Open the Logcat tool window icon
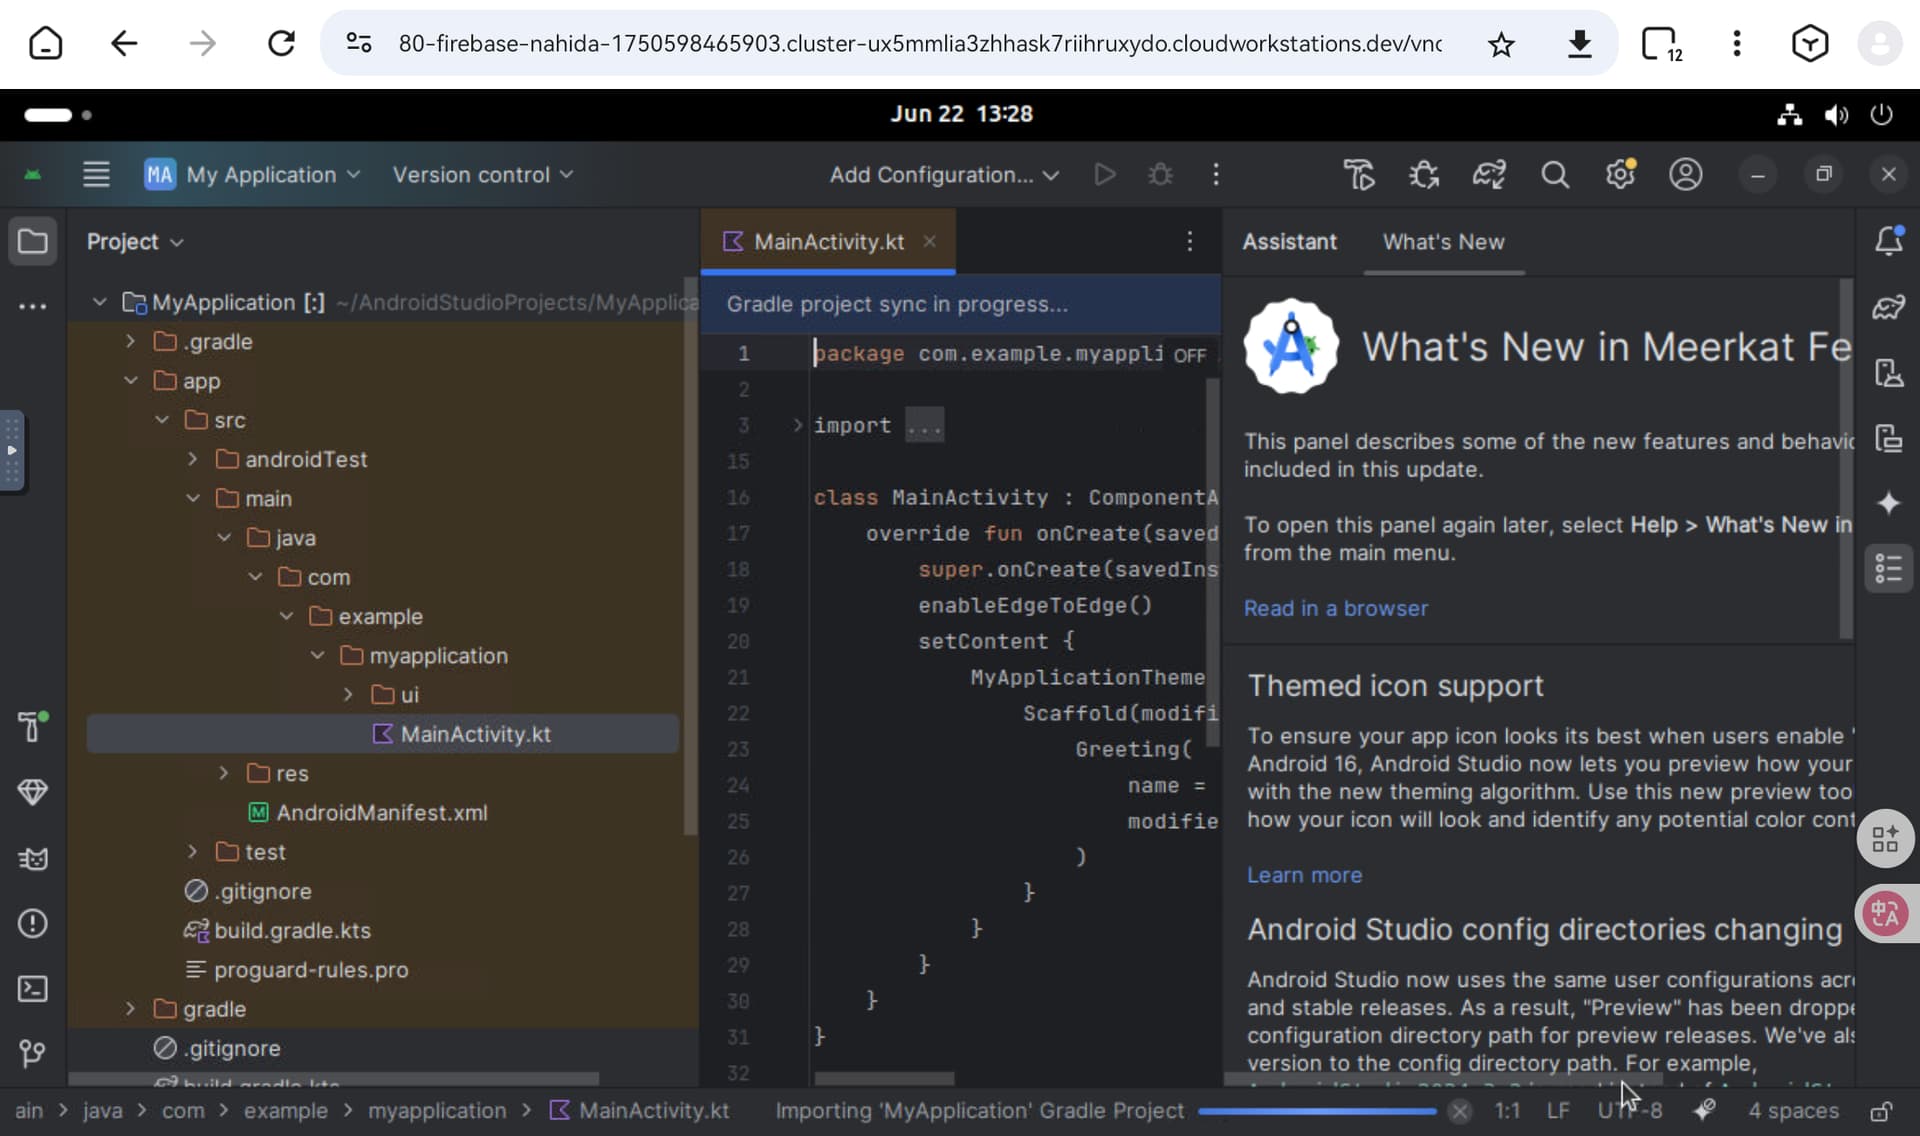This screenshot has height=1136, width=1920. (32, 859)
